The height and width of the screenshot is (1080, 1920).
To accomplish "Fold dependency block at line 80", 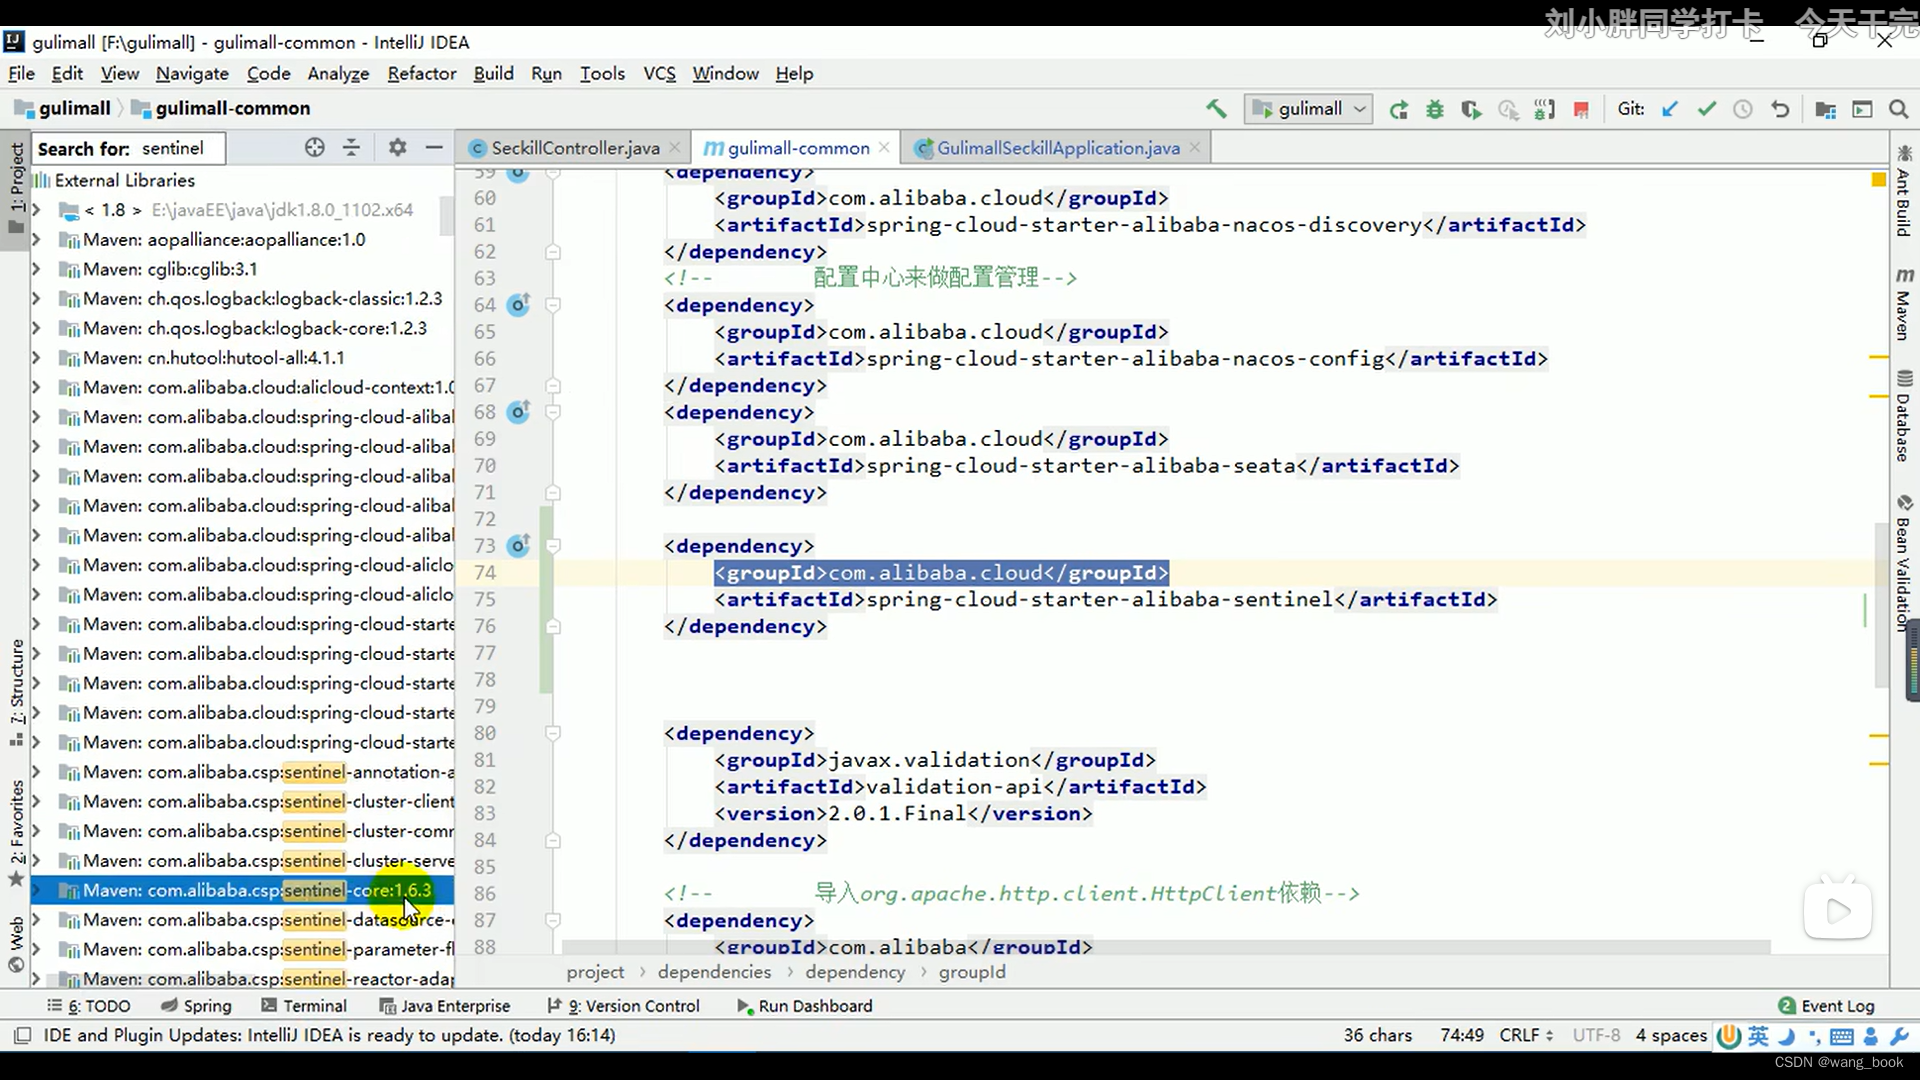I will (x=553, y=733).
